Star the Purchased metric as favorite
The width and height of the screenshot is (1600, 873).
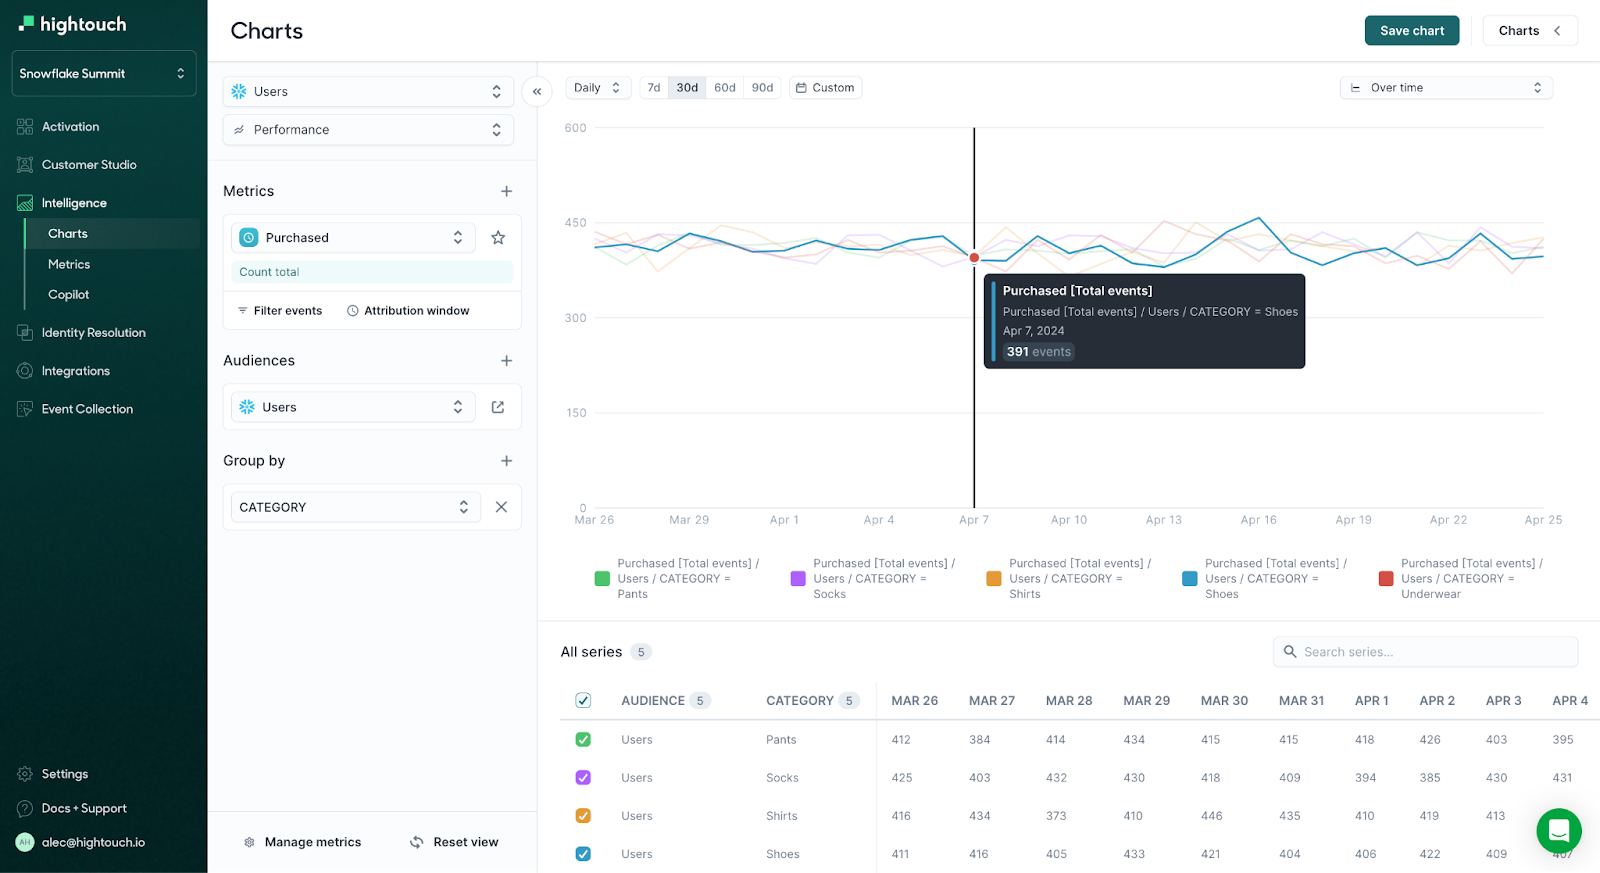tap(498, 238)
